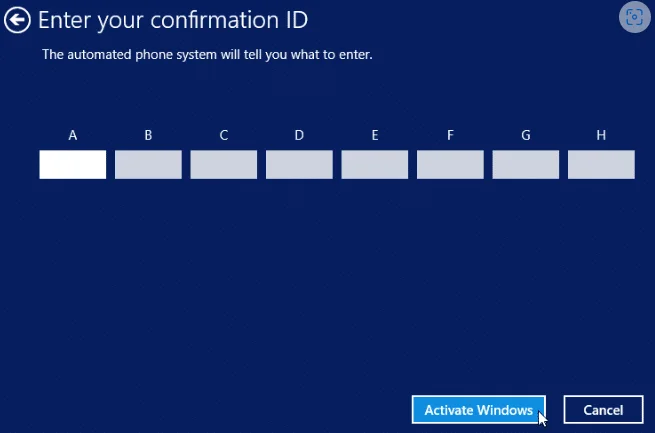This screenshot has width=655, height=433.
Task: Click the Activate Windows button
Action: pyautogui.click(x=479, y=410)
